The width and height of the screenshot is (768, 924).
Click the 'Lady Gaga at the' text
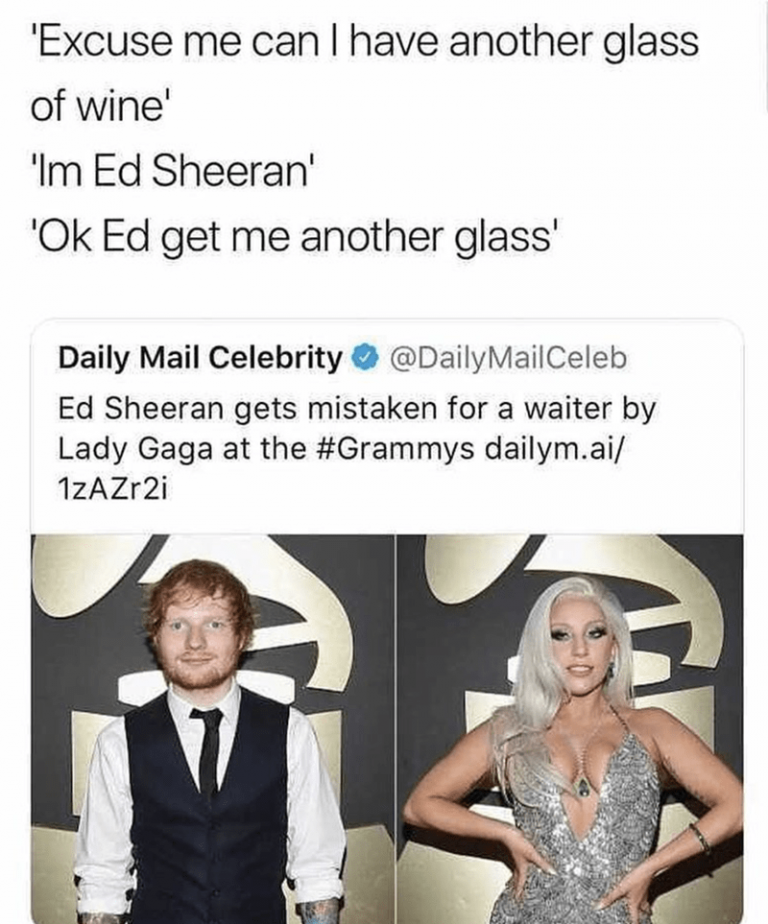[x=182, y=449]
